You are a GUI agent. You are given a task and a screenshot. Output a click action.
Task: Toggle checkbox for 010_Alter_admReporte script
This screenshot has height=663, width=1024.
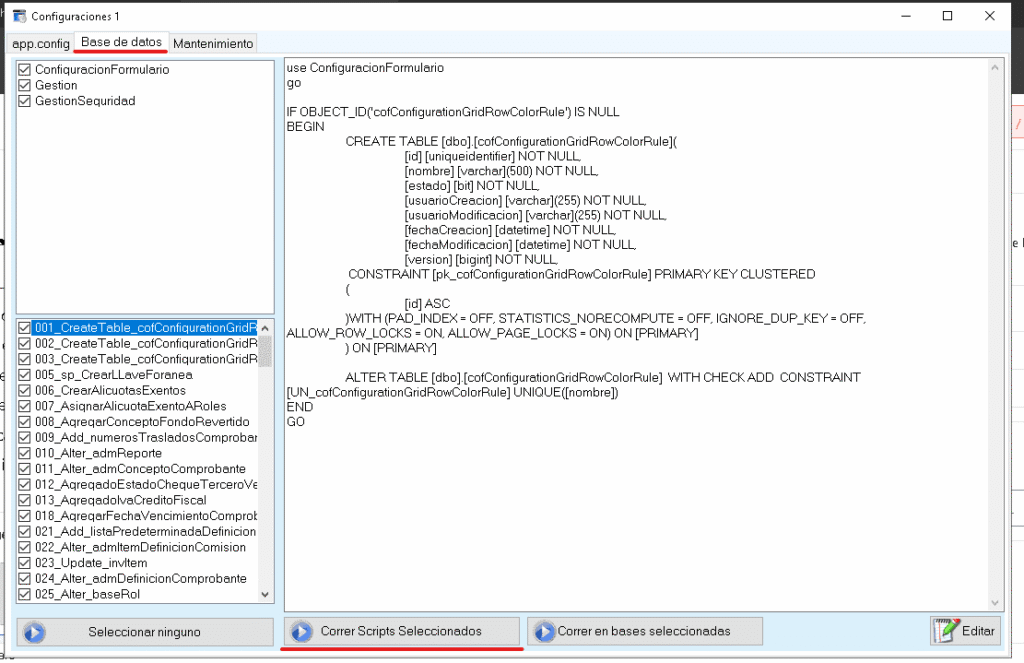point(26,453)
